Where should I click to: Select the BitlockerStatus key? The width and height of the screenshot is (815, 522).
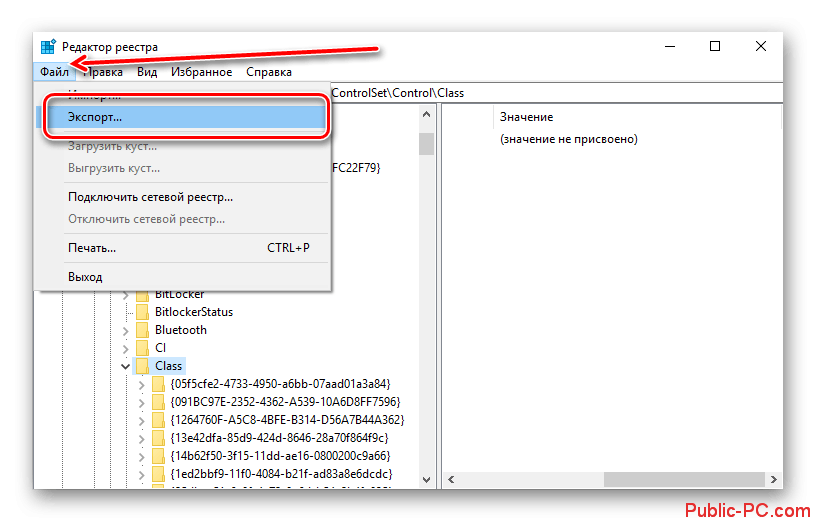pos(194,312)
